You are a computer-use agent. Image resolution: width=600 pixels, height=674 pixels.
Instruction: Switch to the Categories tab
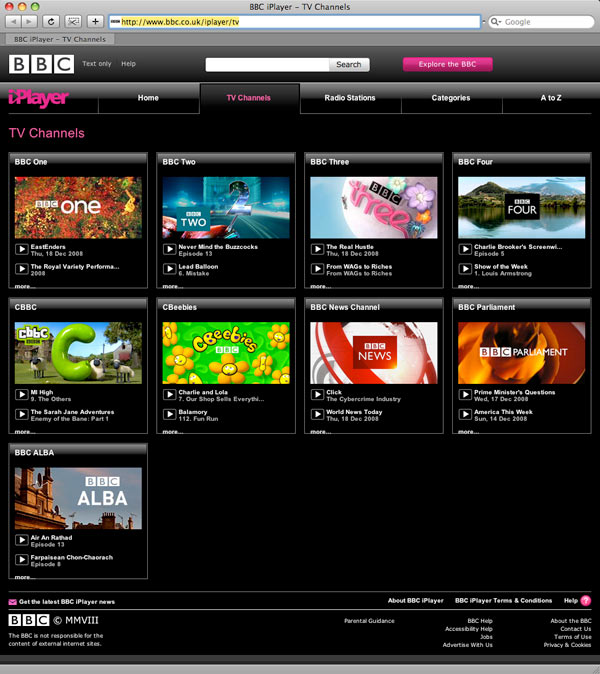click(451, 98)
